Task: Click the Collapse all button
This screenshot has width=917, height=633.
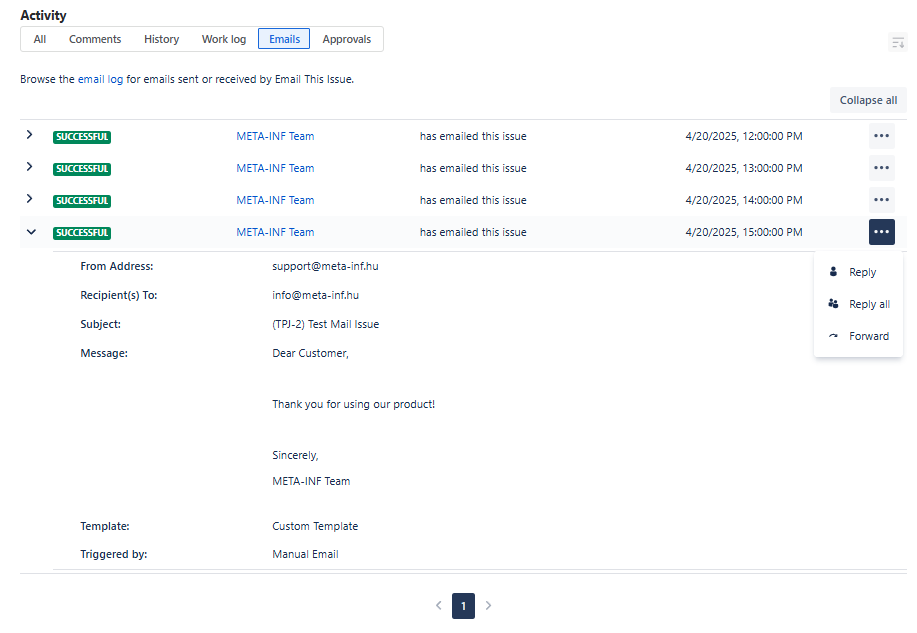Action: (x=867, y=100)
